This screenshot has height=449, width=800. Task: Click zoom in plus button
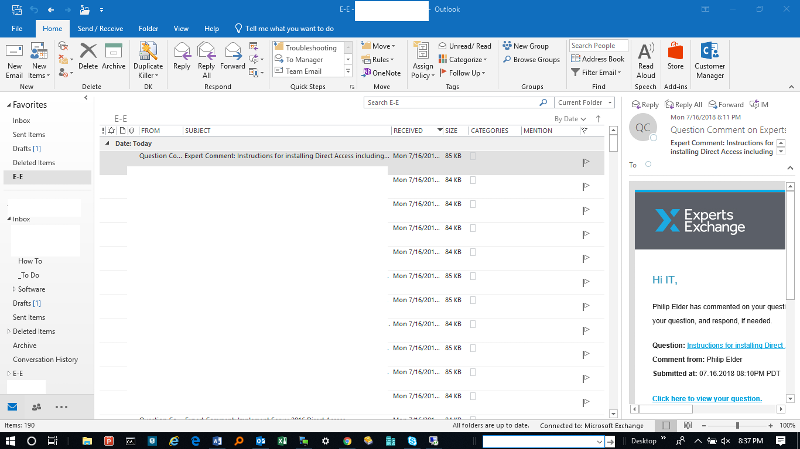(770, 425)
